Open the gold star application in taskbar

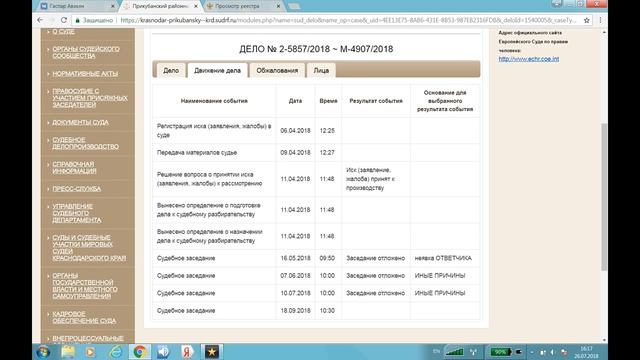point(211,351)
